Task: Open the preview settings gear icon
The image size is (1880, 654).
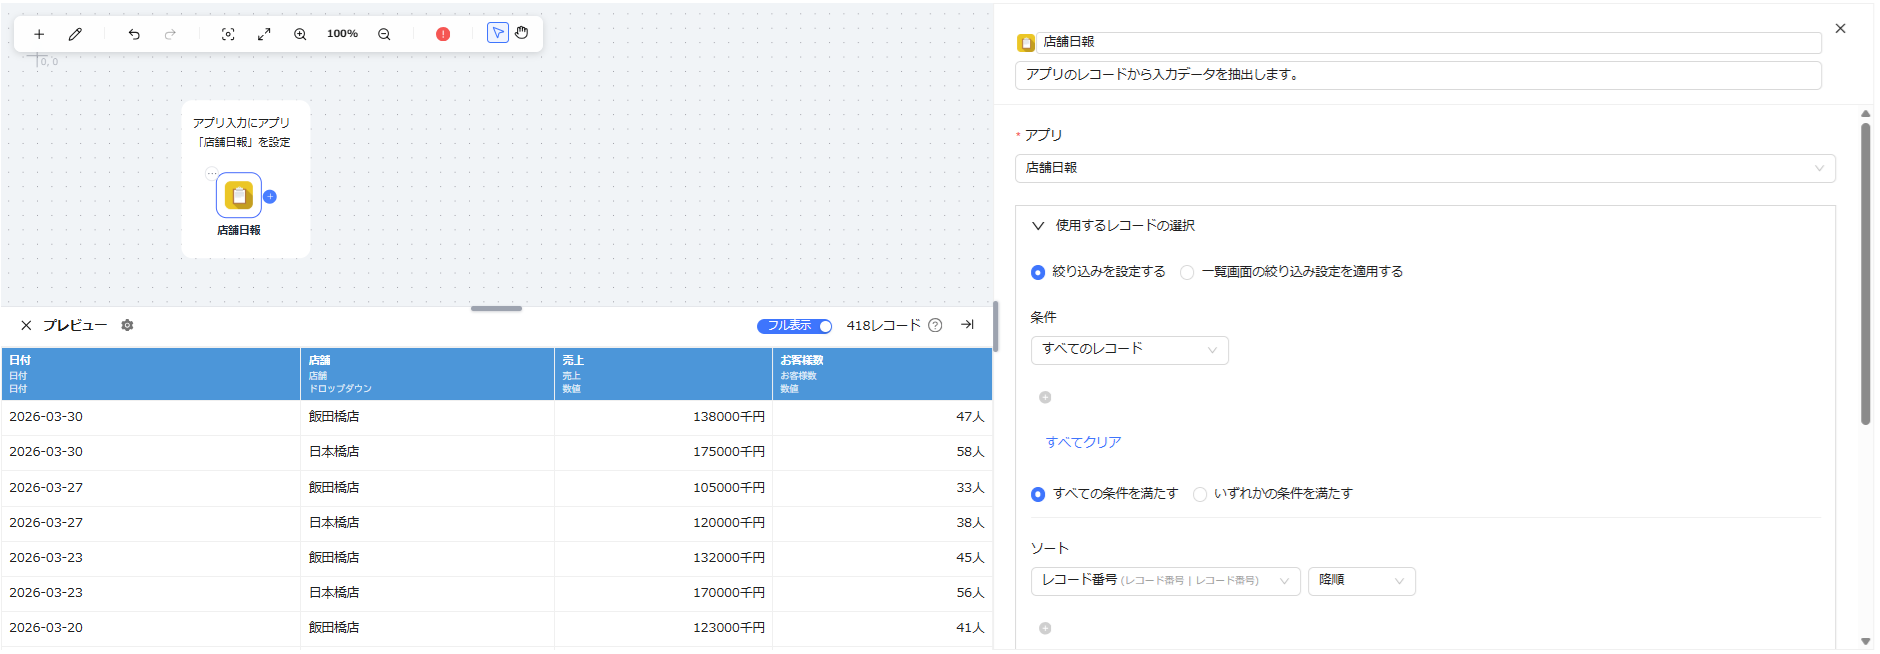Action: (x=127, y=325)
